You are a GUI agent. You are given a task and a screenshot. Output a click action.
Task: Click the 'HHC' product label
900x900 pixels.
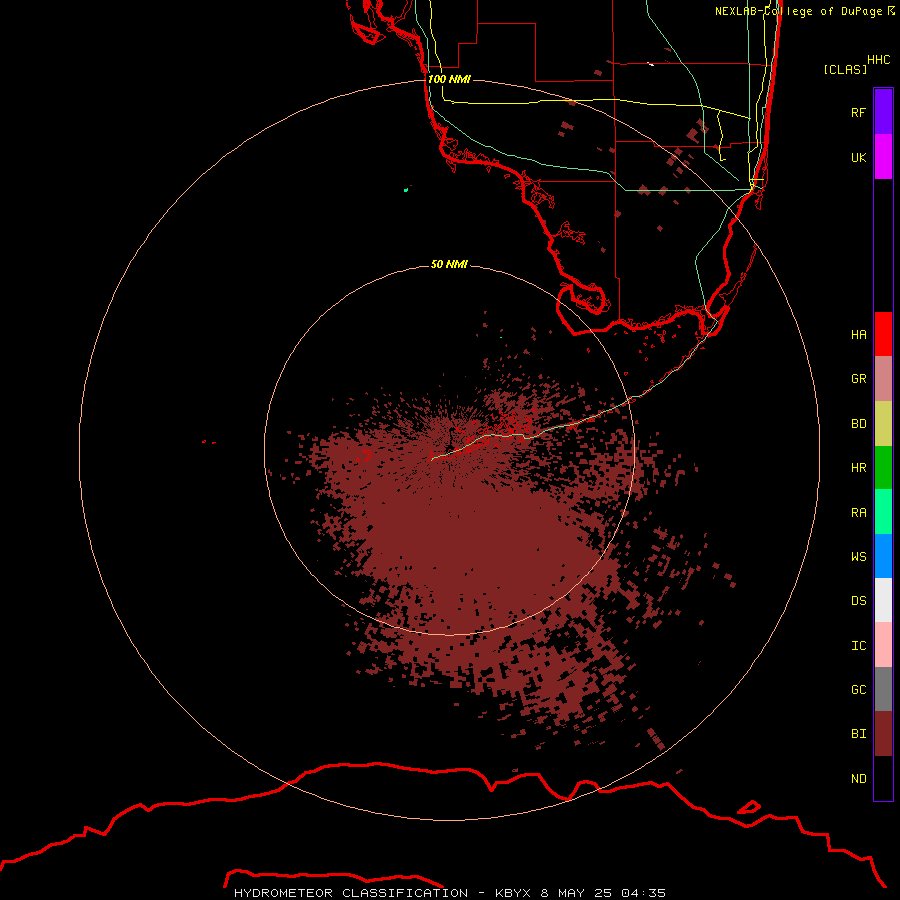(x=879, y=60)
